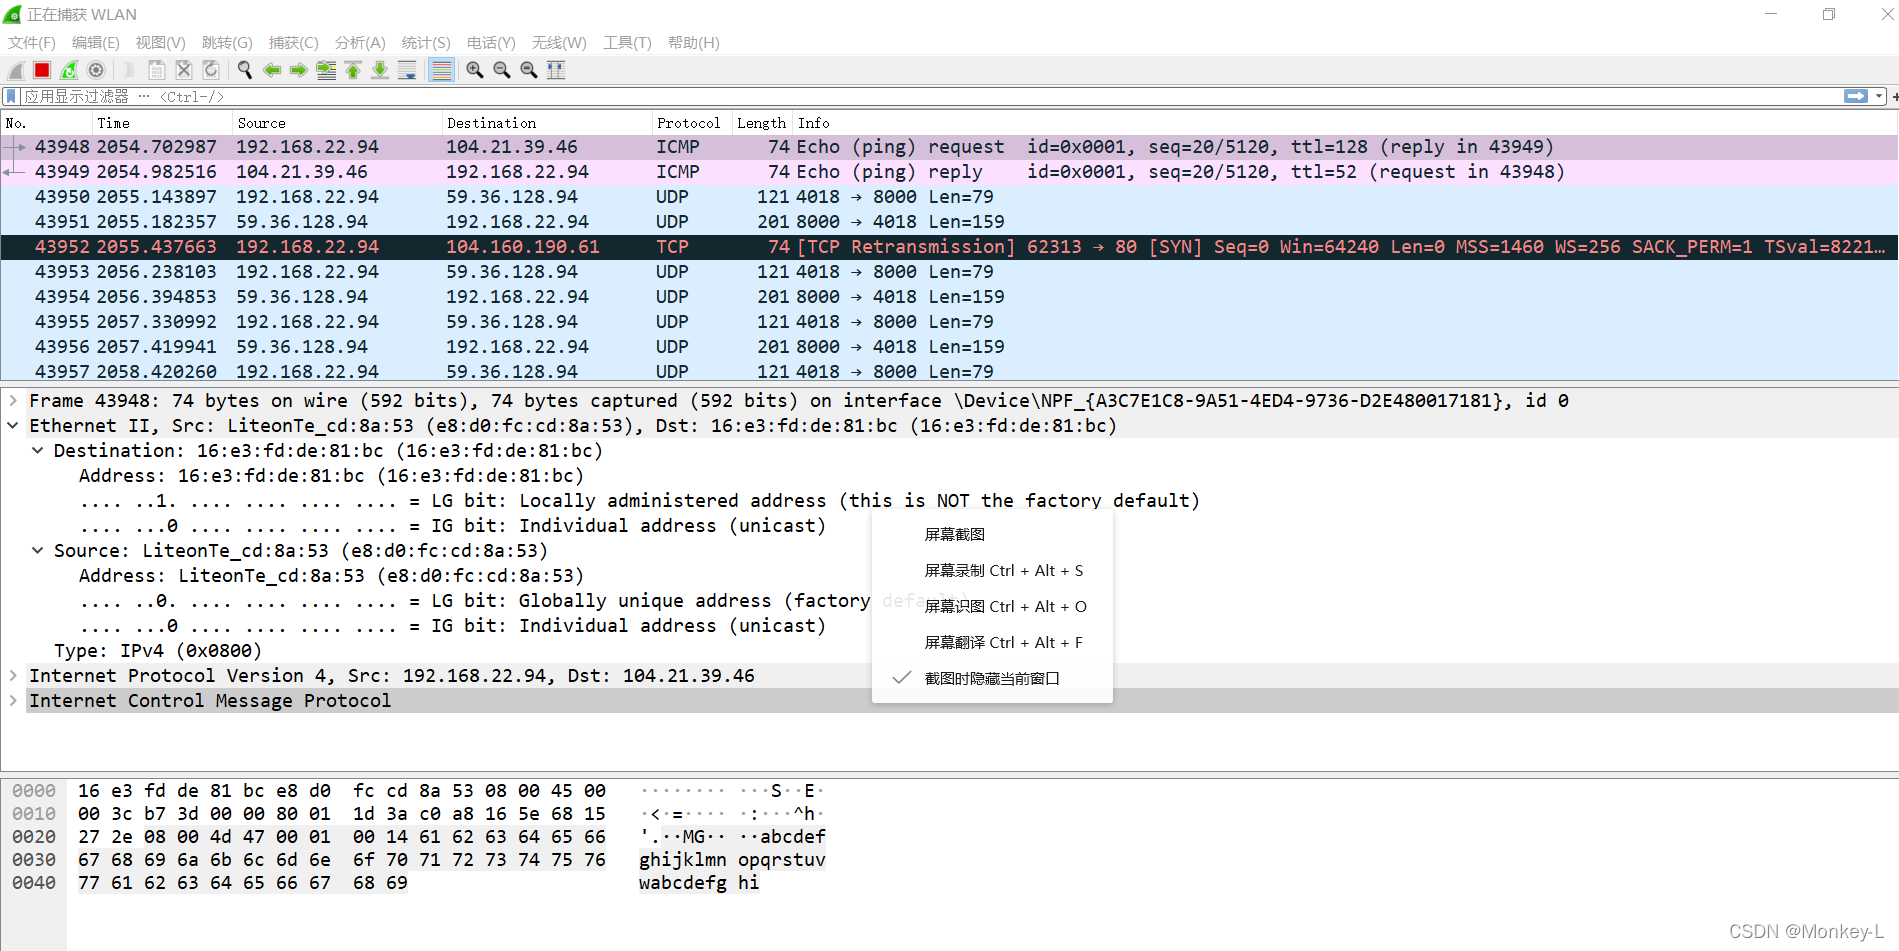Viewport: 1899px width, 951px height.
Task: Select packet 43952 TCP Retransmission row
Action: tap(949, 247)
